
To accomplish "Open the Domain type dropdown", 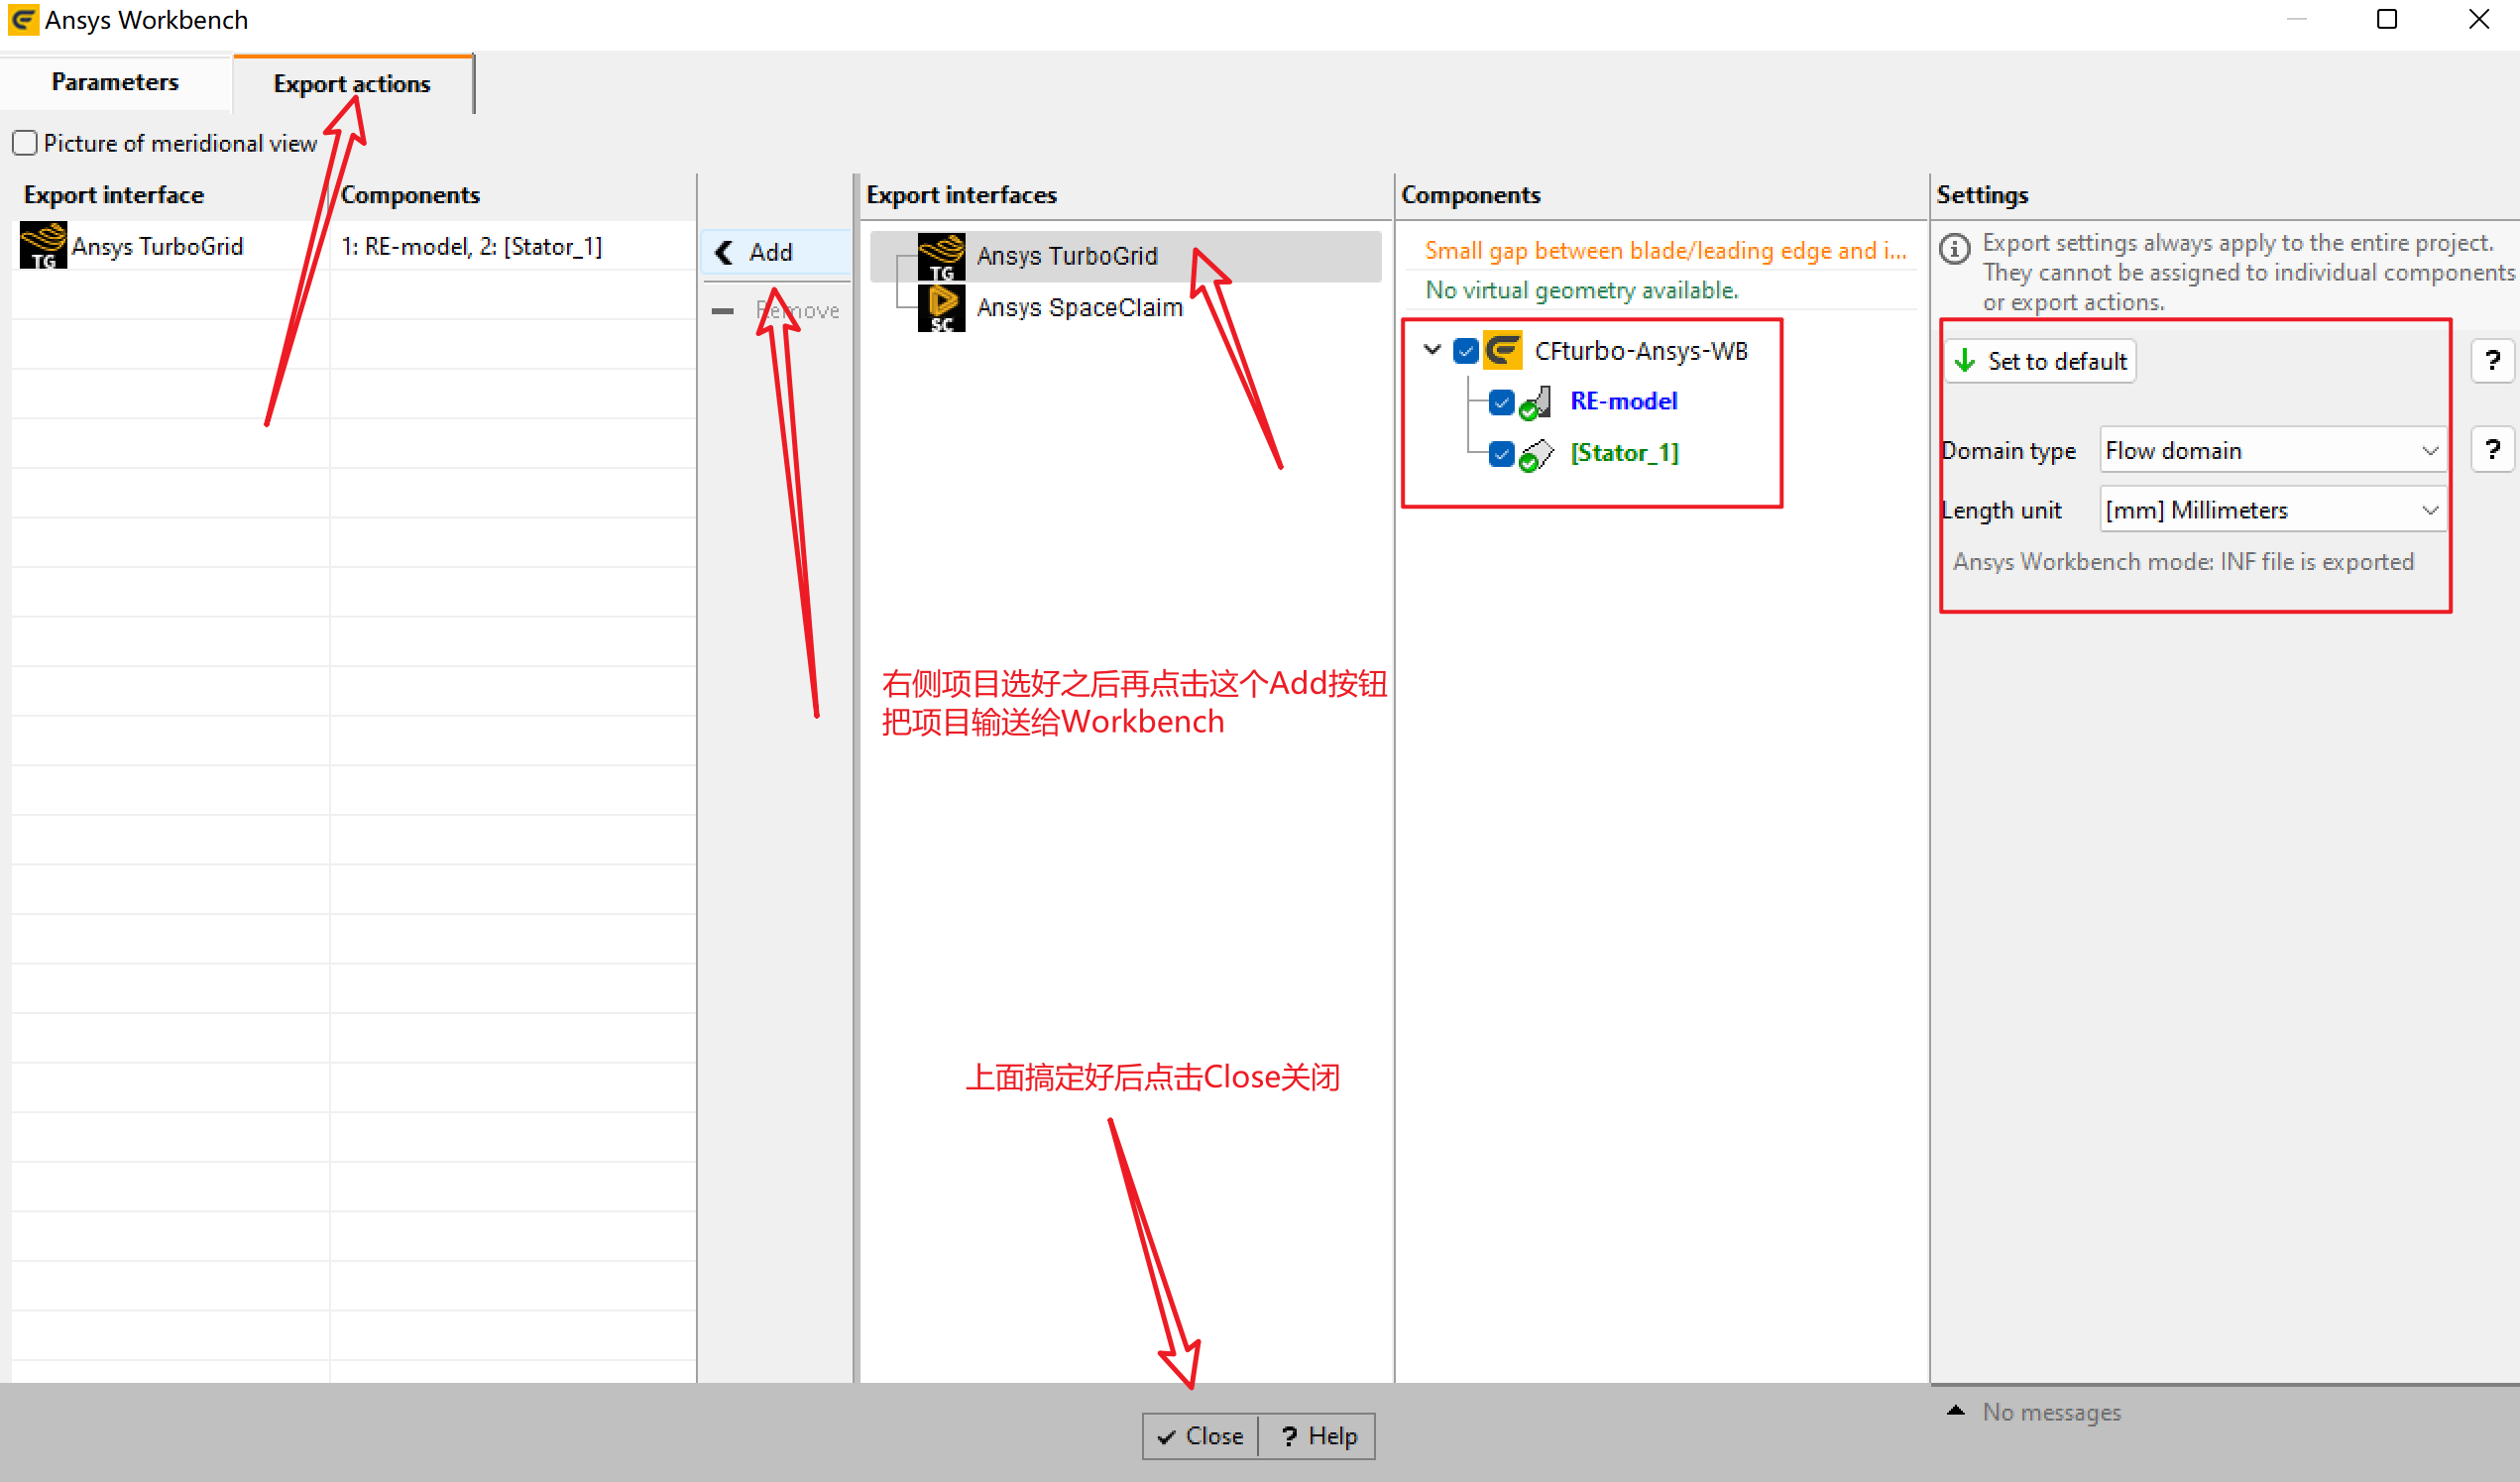I will coord(2272,451).
